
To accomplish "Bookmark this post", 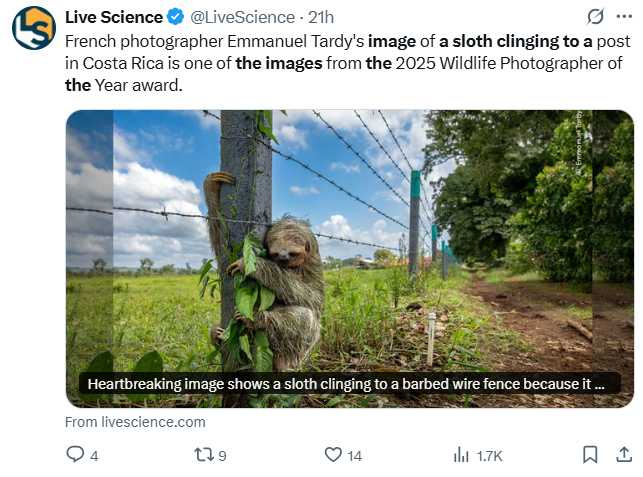I will pos(590,455).
